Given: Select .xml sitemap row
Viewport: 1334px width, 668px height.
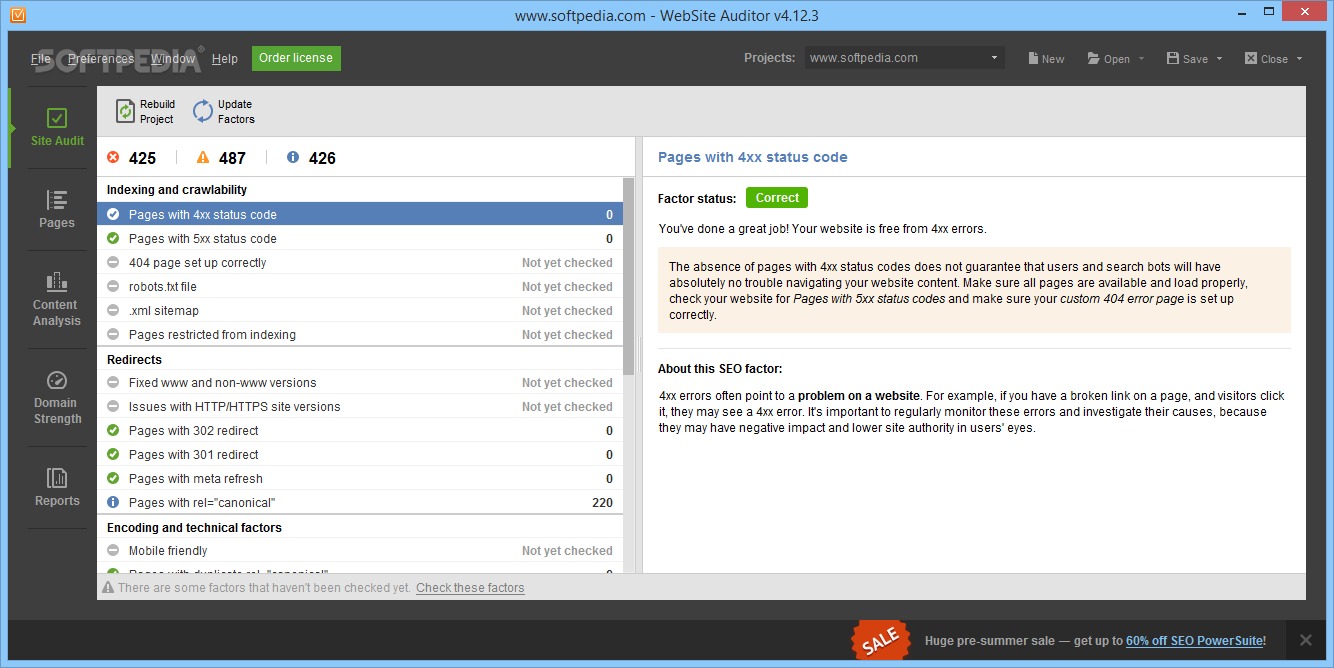Looking at the screenshot, I should tap(360, 311).
